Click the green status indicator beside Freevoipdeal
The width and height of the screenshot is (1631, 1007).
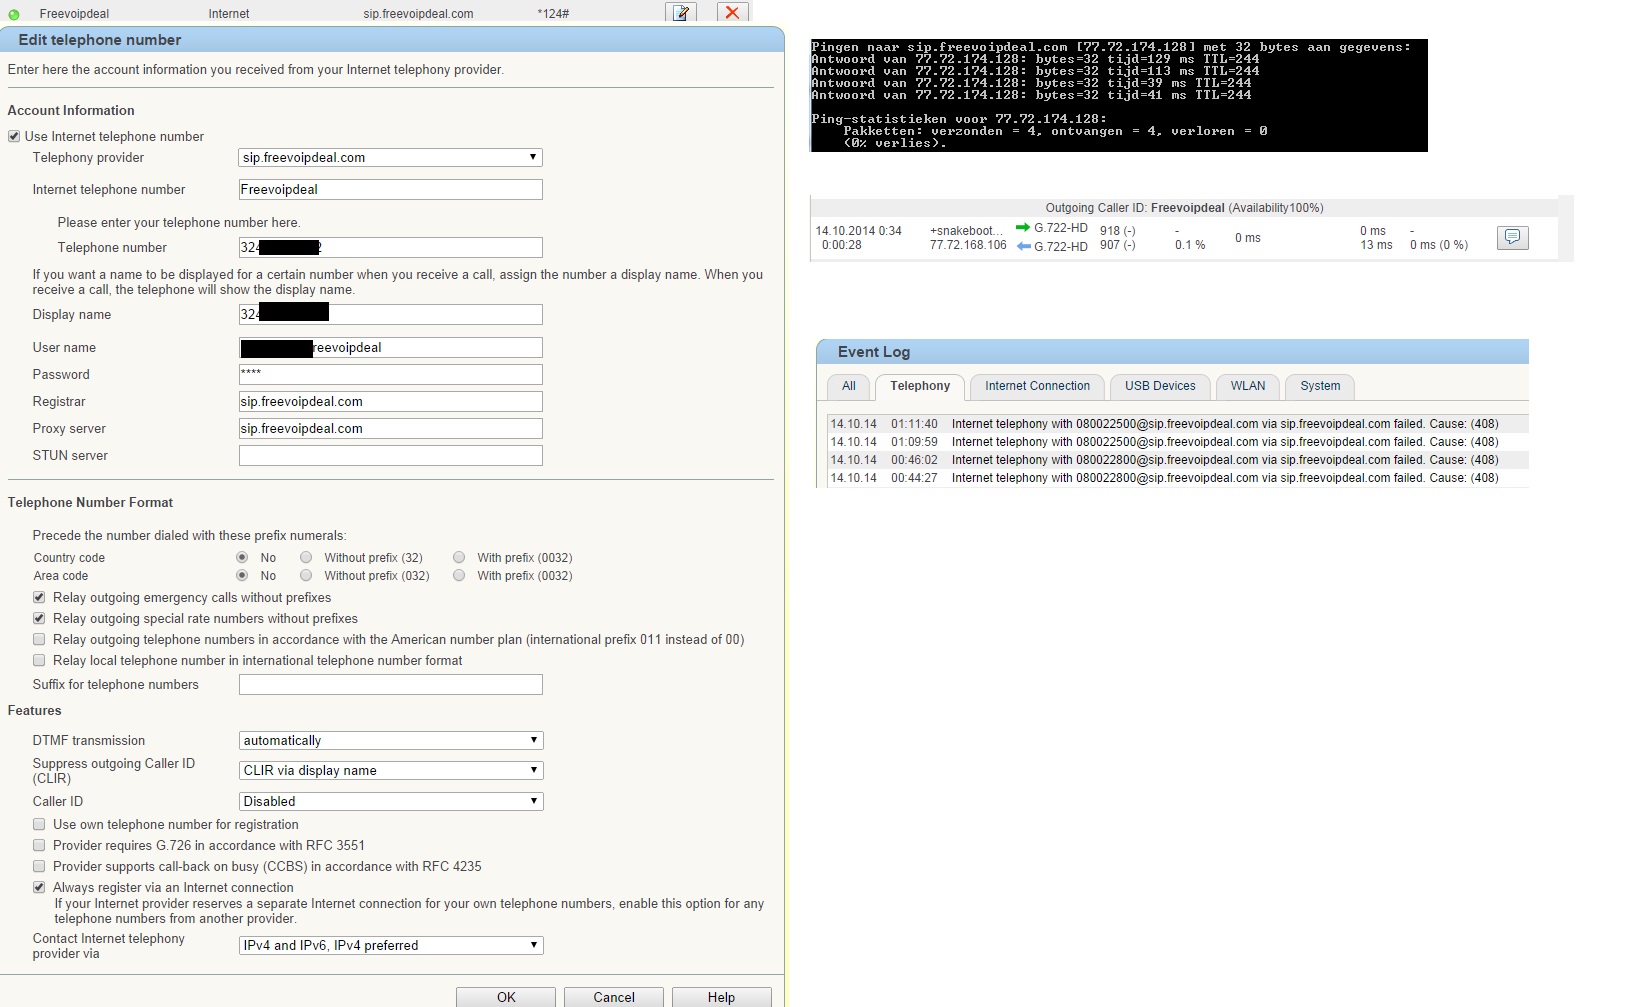click(14, 14)
